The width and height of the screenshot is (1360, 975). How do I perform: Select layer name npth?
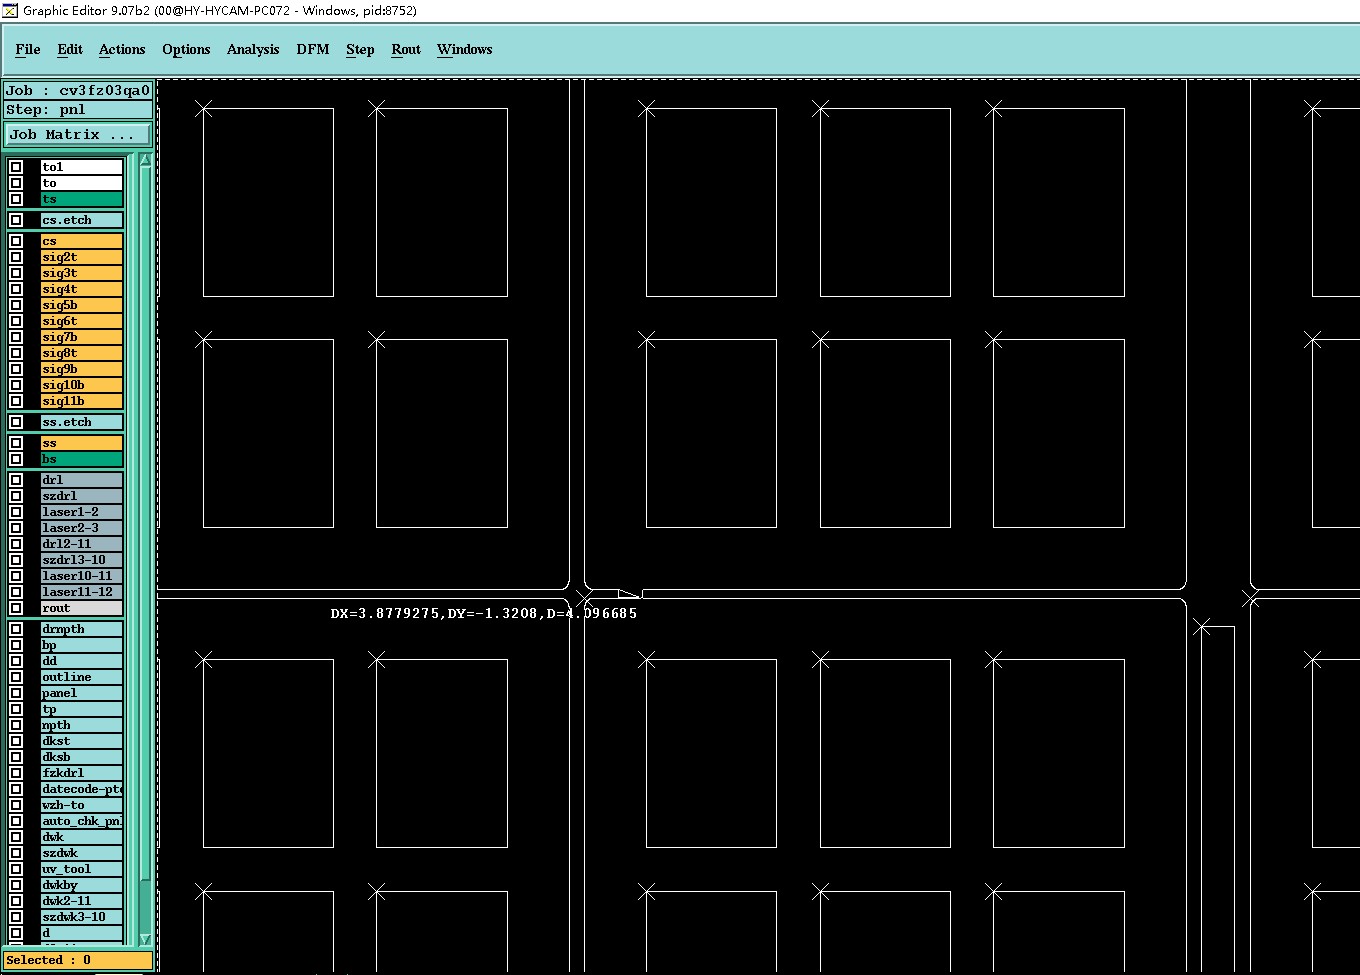(x=82, y=725)
